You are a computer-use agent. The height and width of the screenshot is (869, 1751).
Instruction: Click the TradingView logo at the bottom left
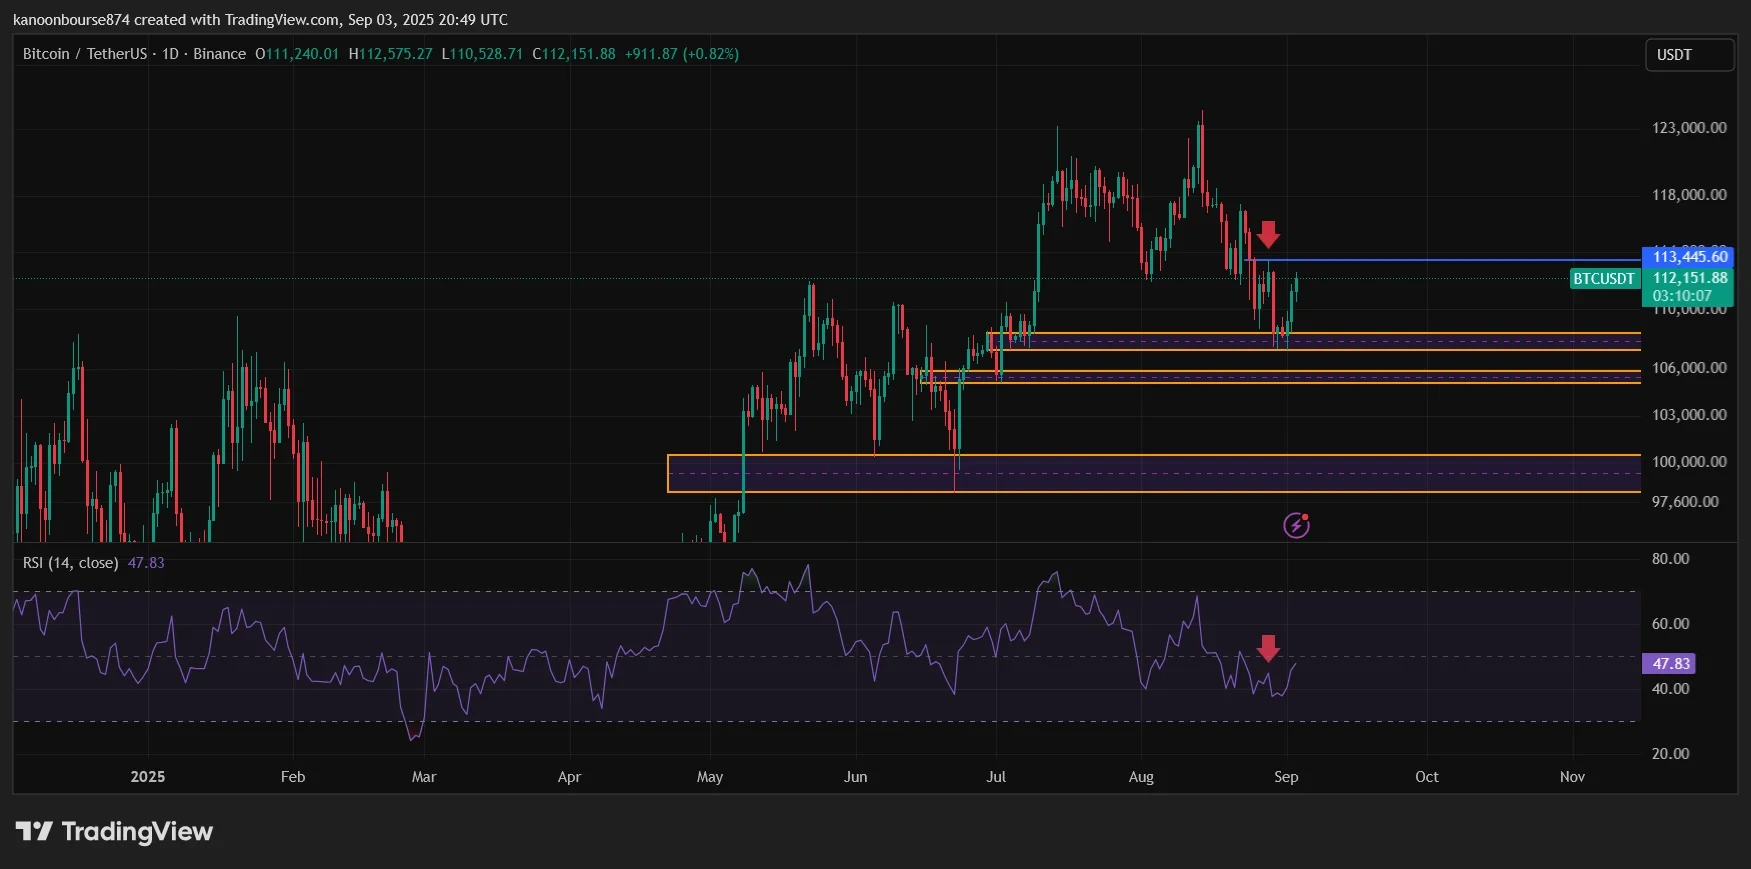[114, 831]
